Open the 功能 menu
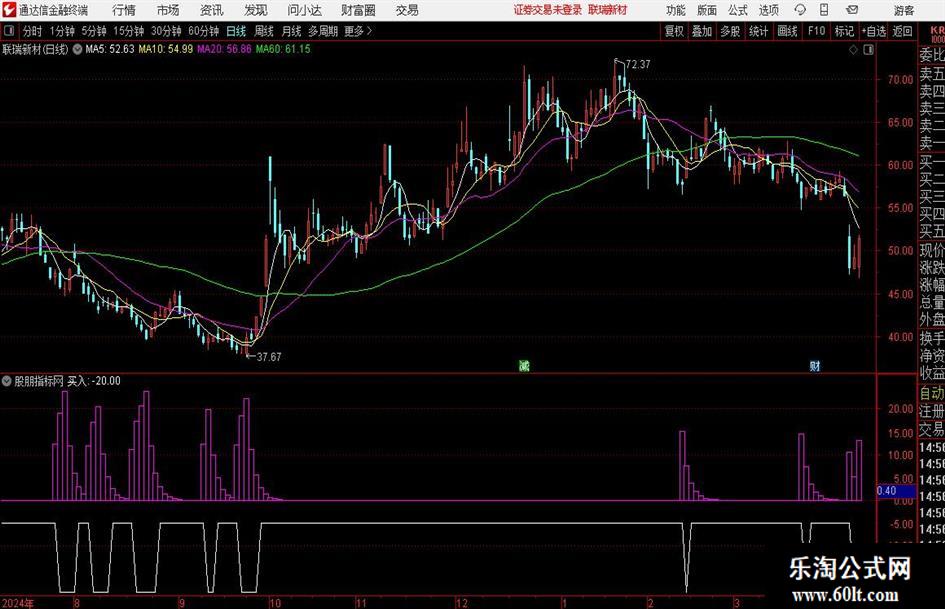This screenshot has width=945, height=609. pos(676,10)
